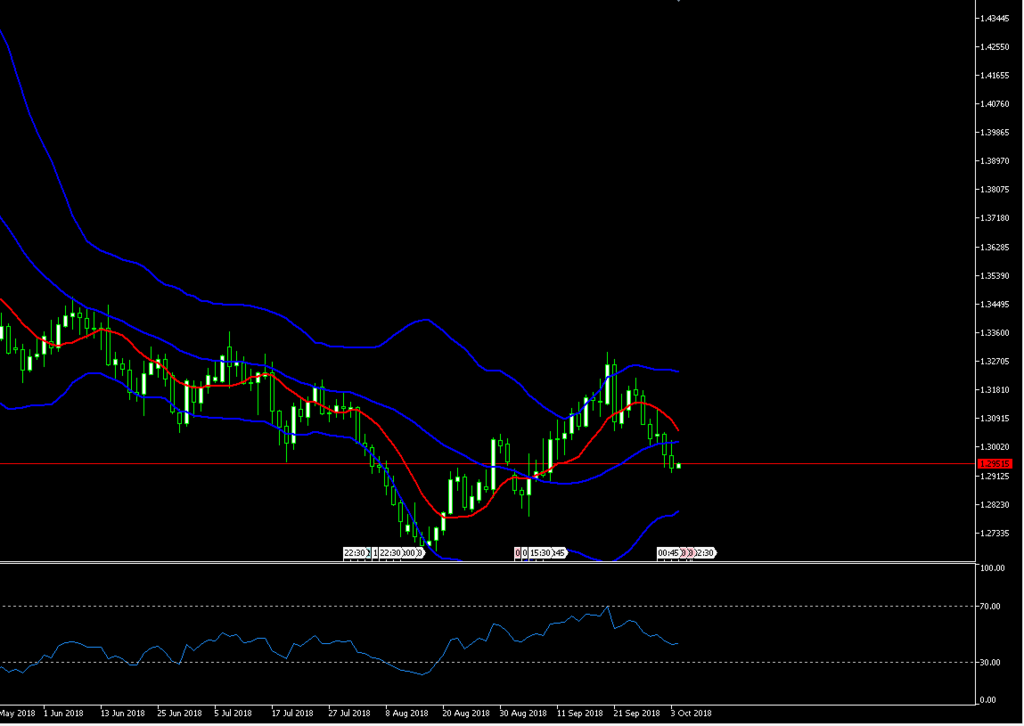Click the second 22:30 event marker
This screenshot has width=1024, height=726.
(391, 553)
